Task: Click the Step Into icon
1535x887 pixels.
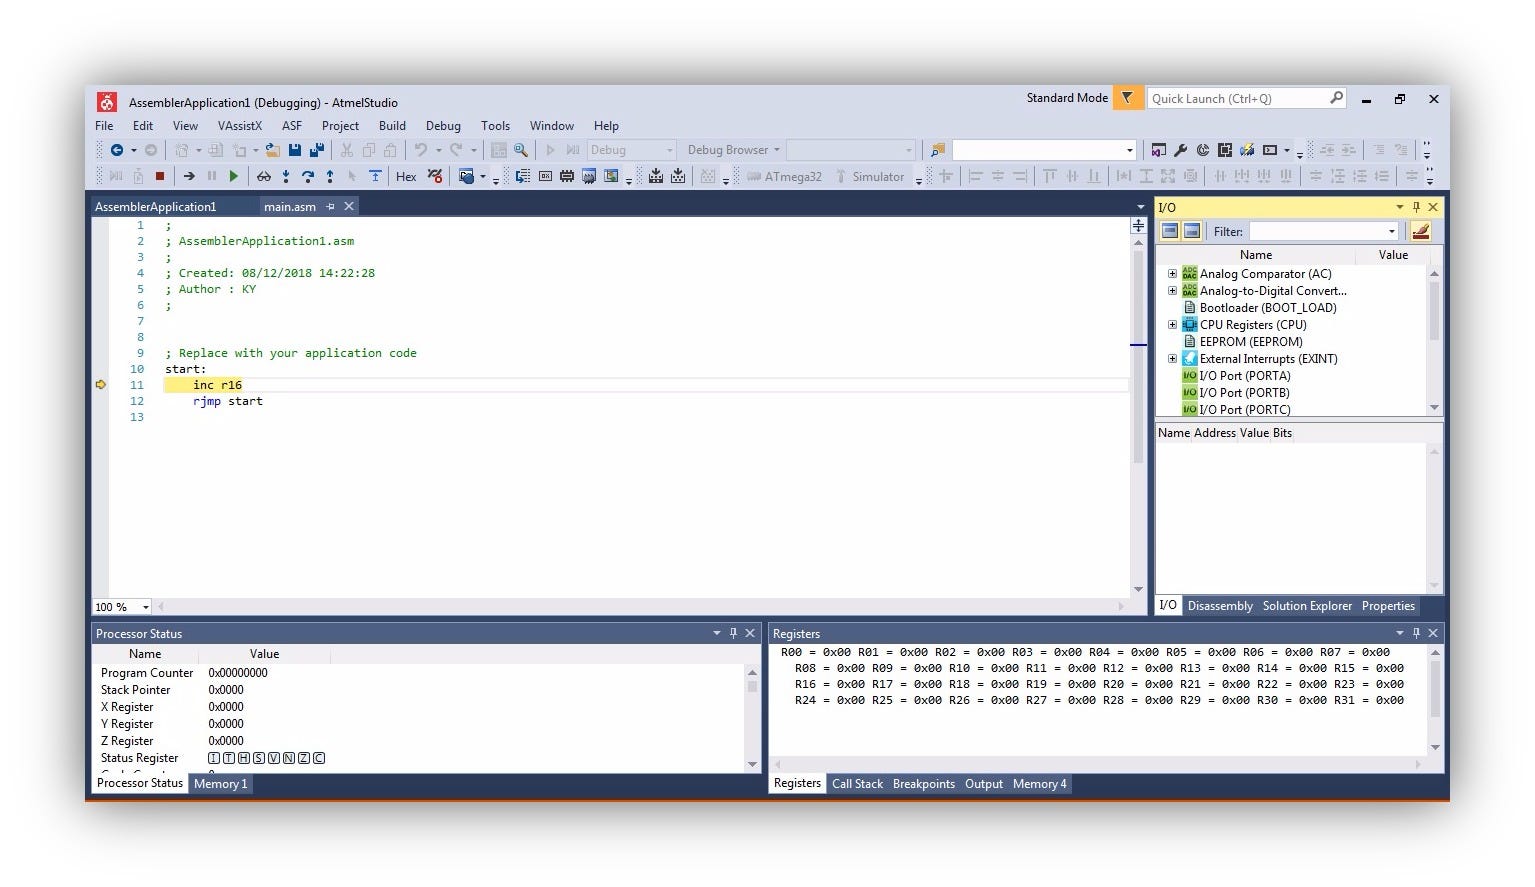Action: (286, 177)
